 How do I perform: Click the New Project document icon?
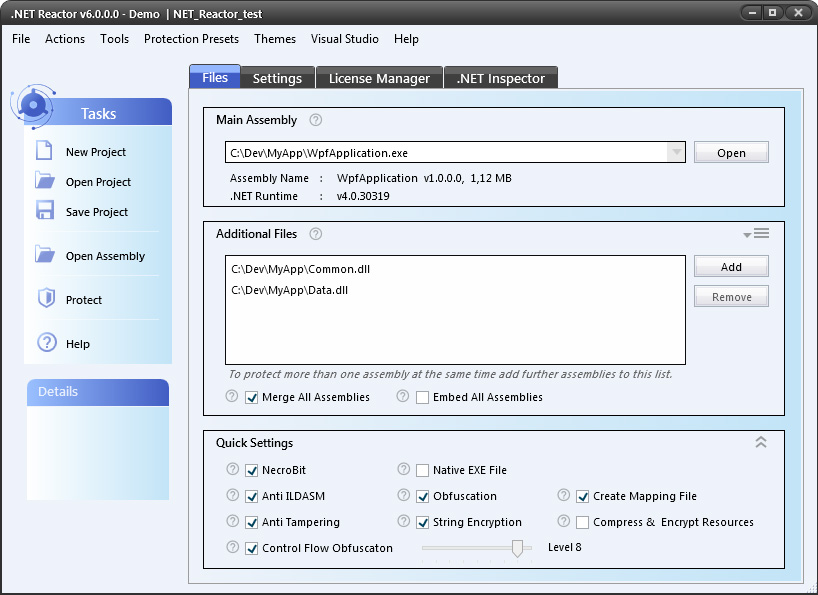coord(44,151)
